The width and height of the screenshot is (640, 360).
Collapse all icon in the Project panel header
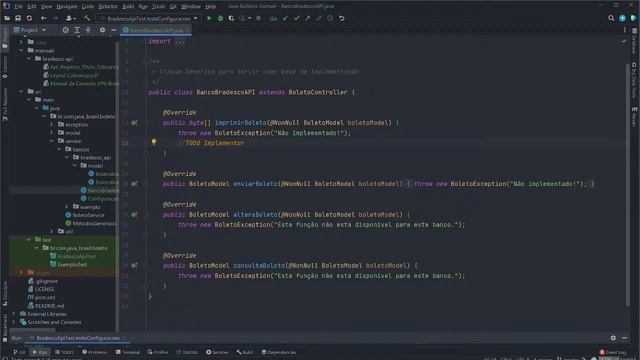[x=88, y=30]
